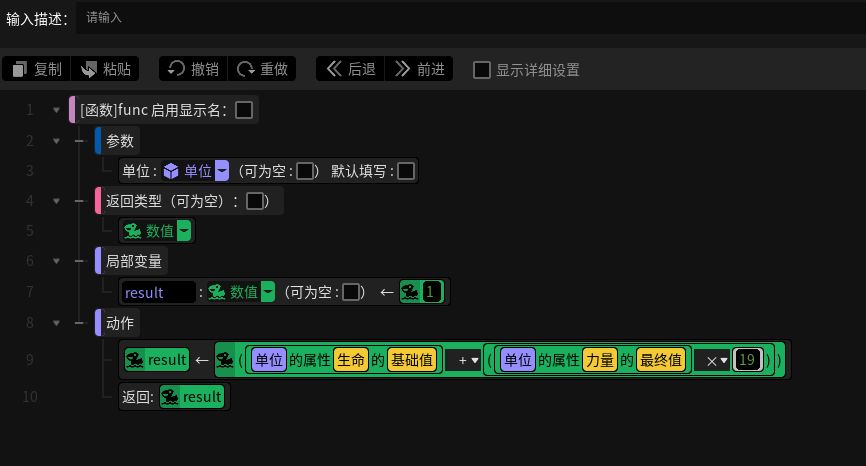Redo with the 重做 button
The width and height of the screenshot is (866, 466).
262,69
